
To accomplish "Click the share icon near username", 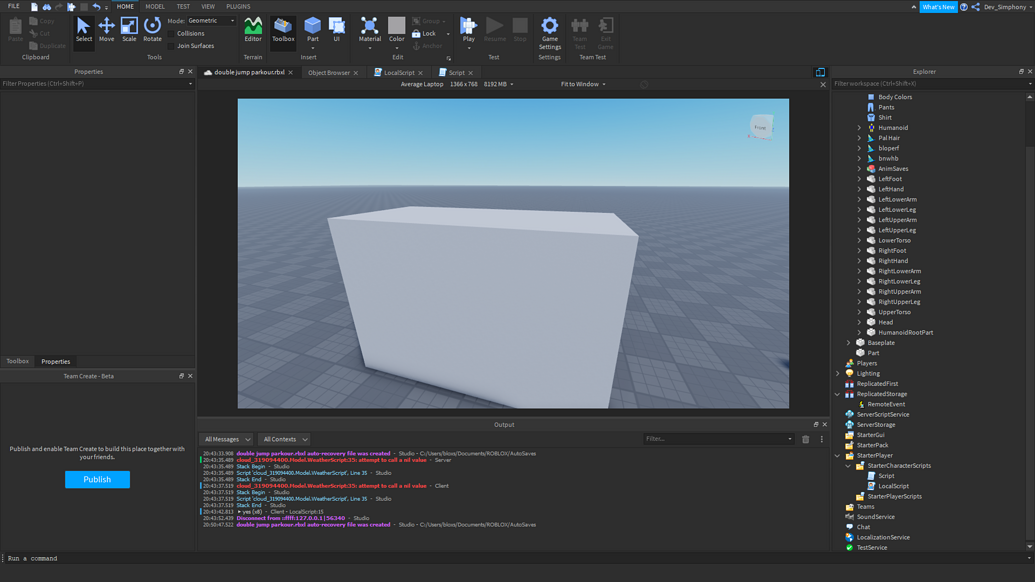I will click(976, 7).
